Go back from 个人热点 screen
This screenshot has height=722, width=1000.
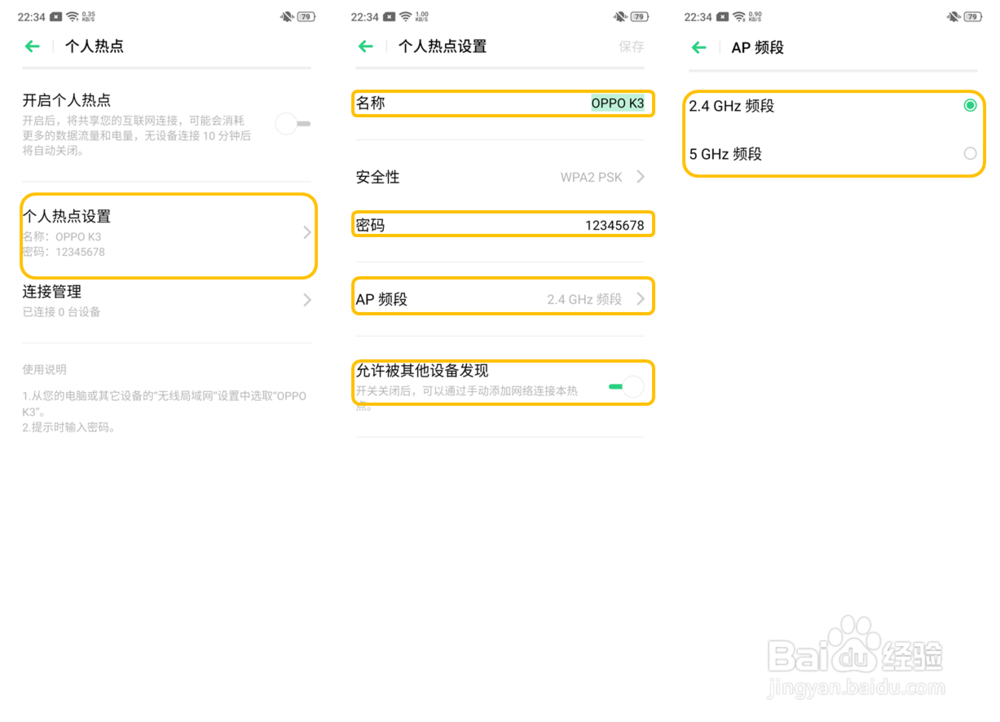(33, 46)
